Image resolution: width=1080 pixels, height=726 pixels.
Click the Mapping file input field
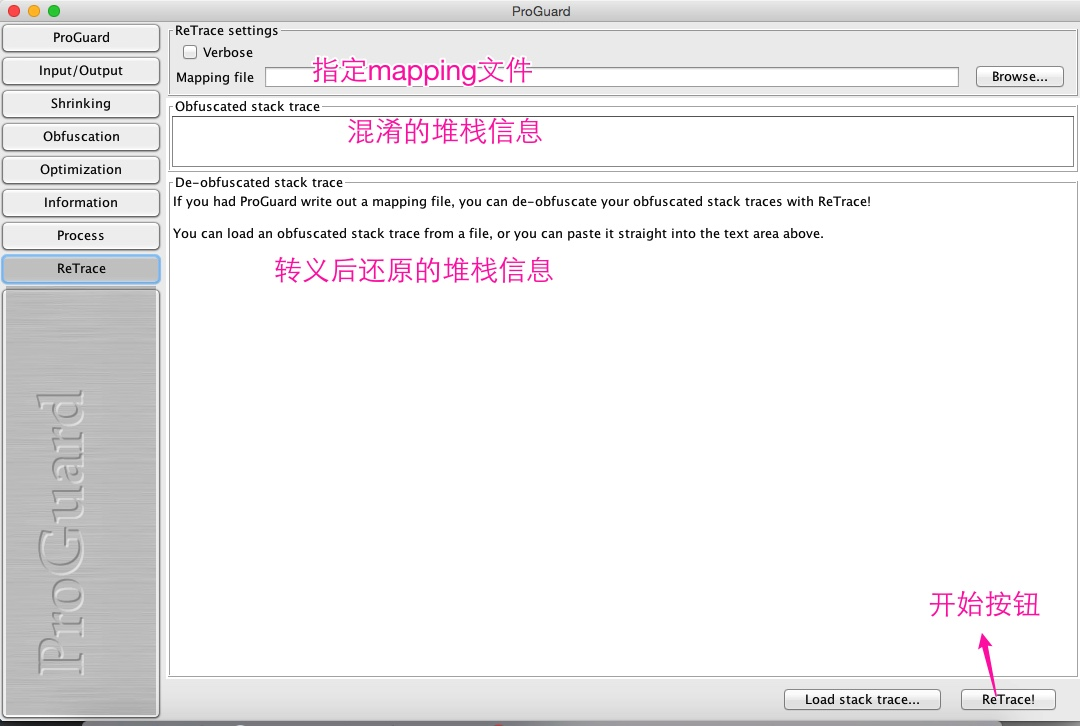coord(612,77)
